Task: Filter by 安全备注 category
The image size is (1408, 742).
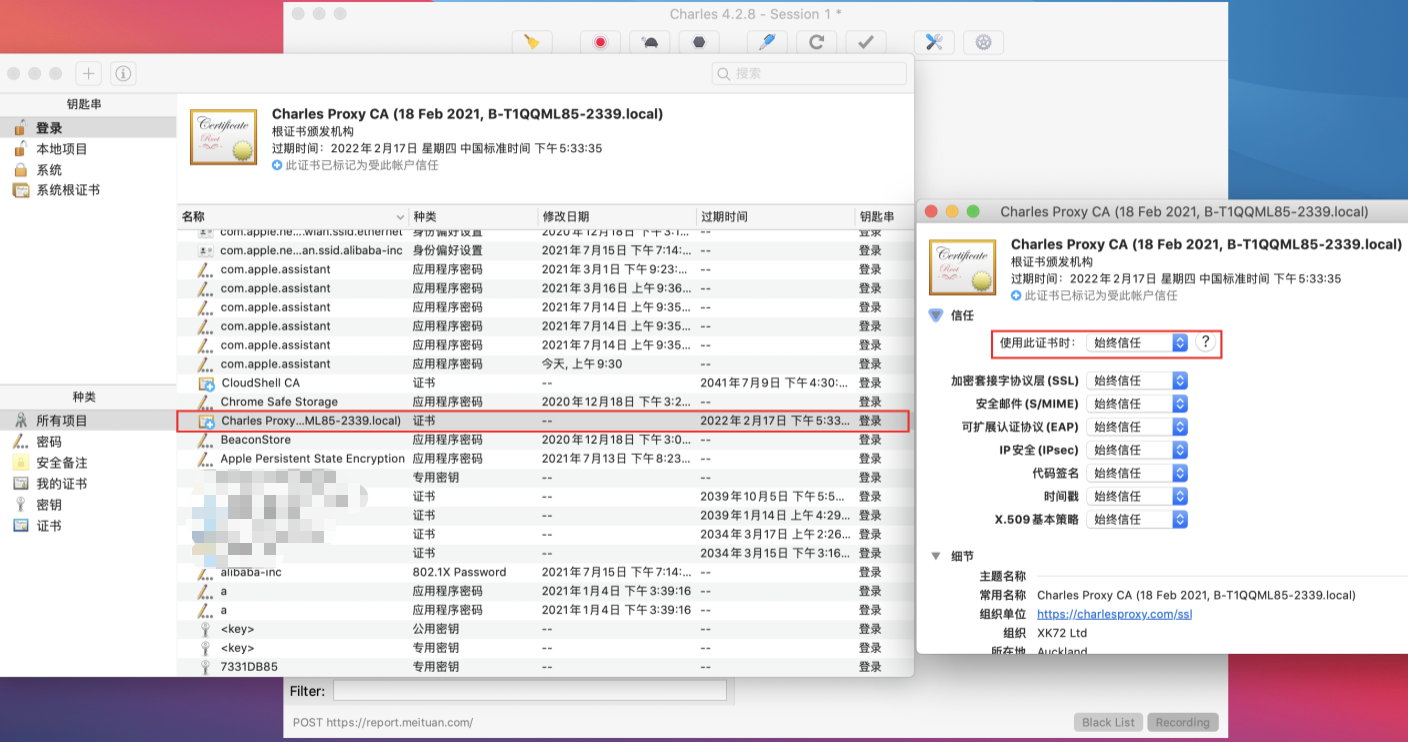Action: point(88,463)
